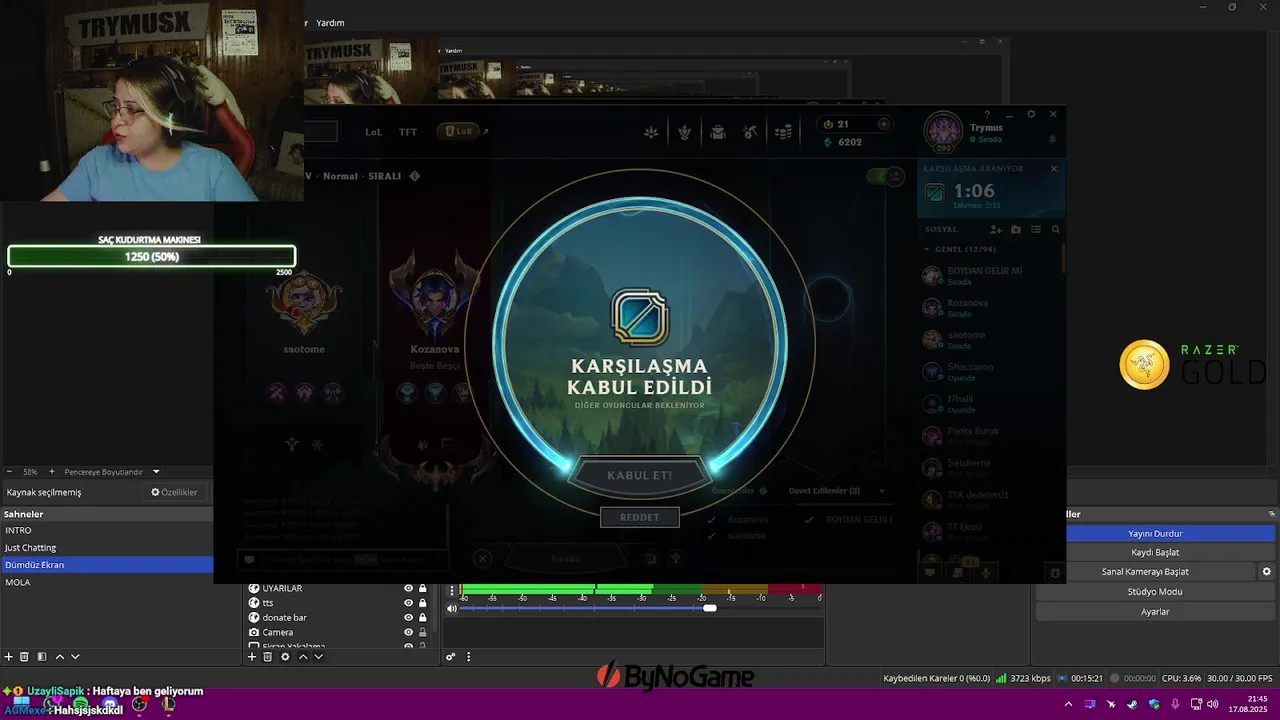The image size is (1280, 720).
Task: Add a new source with the plus icon
Action: [252, 657]
